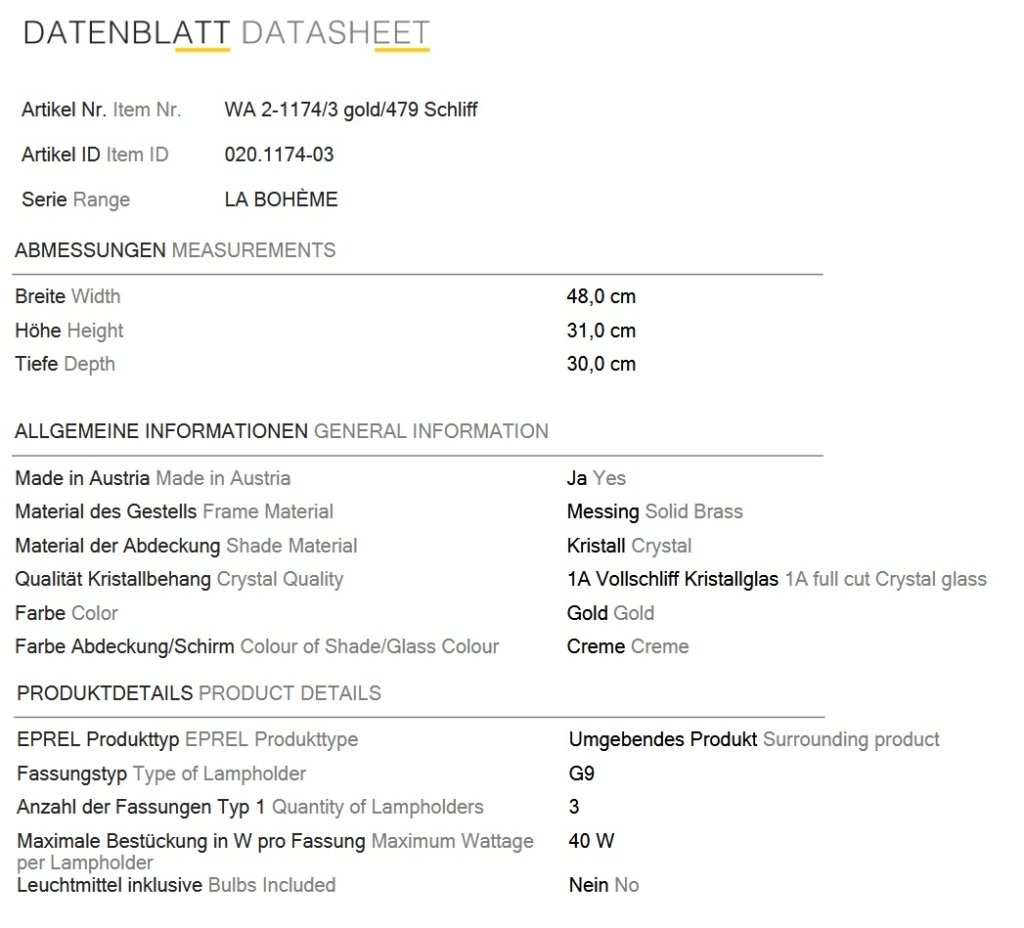Select the value 'Gold Gold'

610,613
